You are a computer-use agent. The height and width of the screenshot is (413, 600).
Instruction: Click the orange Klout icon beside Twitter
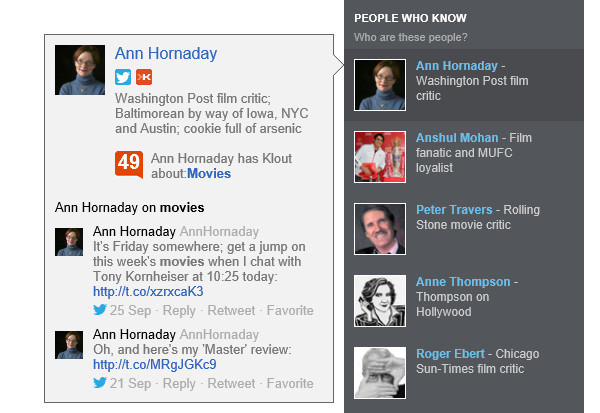(144, 78)
